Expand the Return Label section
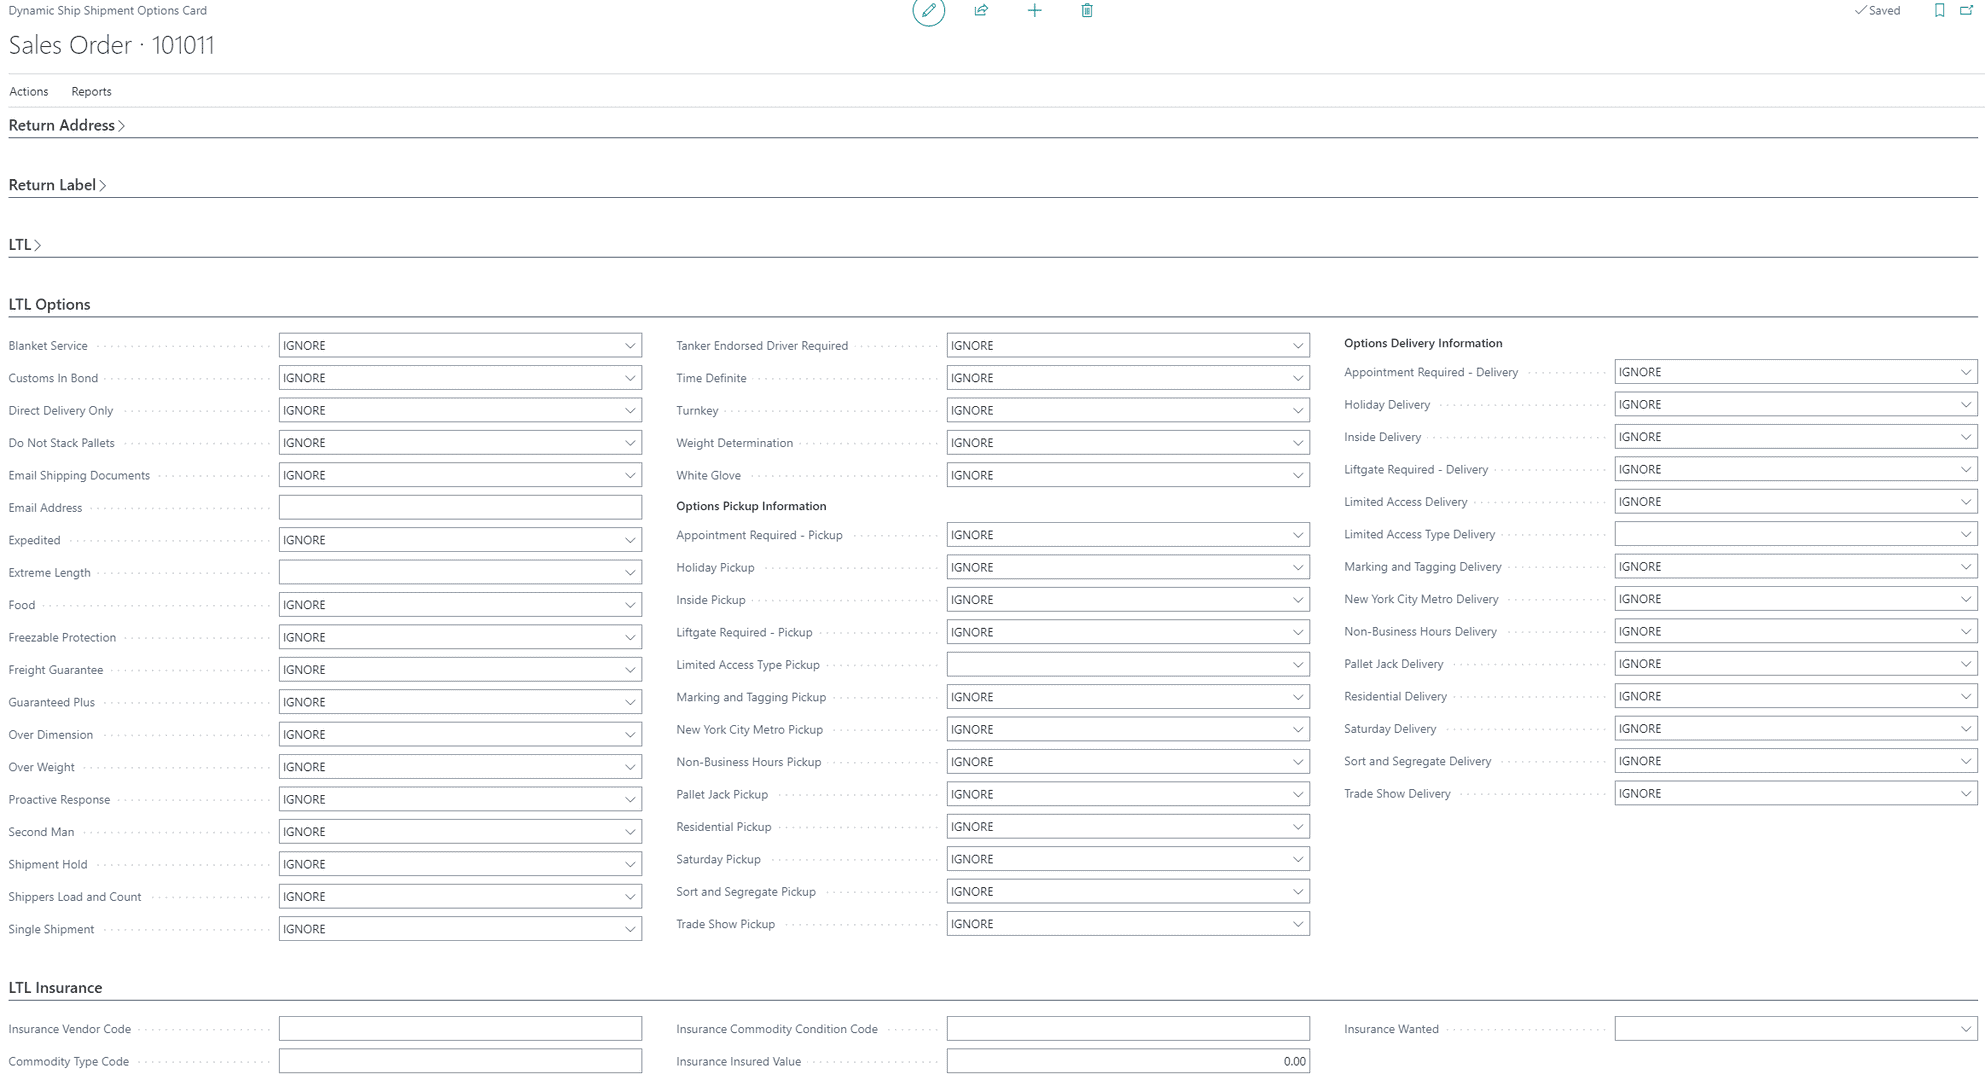 click(x=53, y=184)
